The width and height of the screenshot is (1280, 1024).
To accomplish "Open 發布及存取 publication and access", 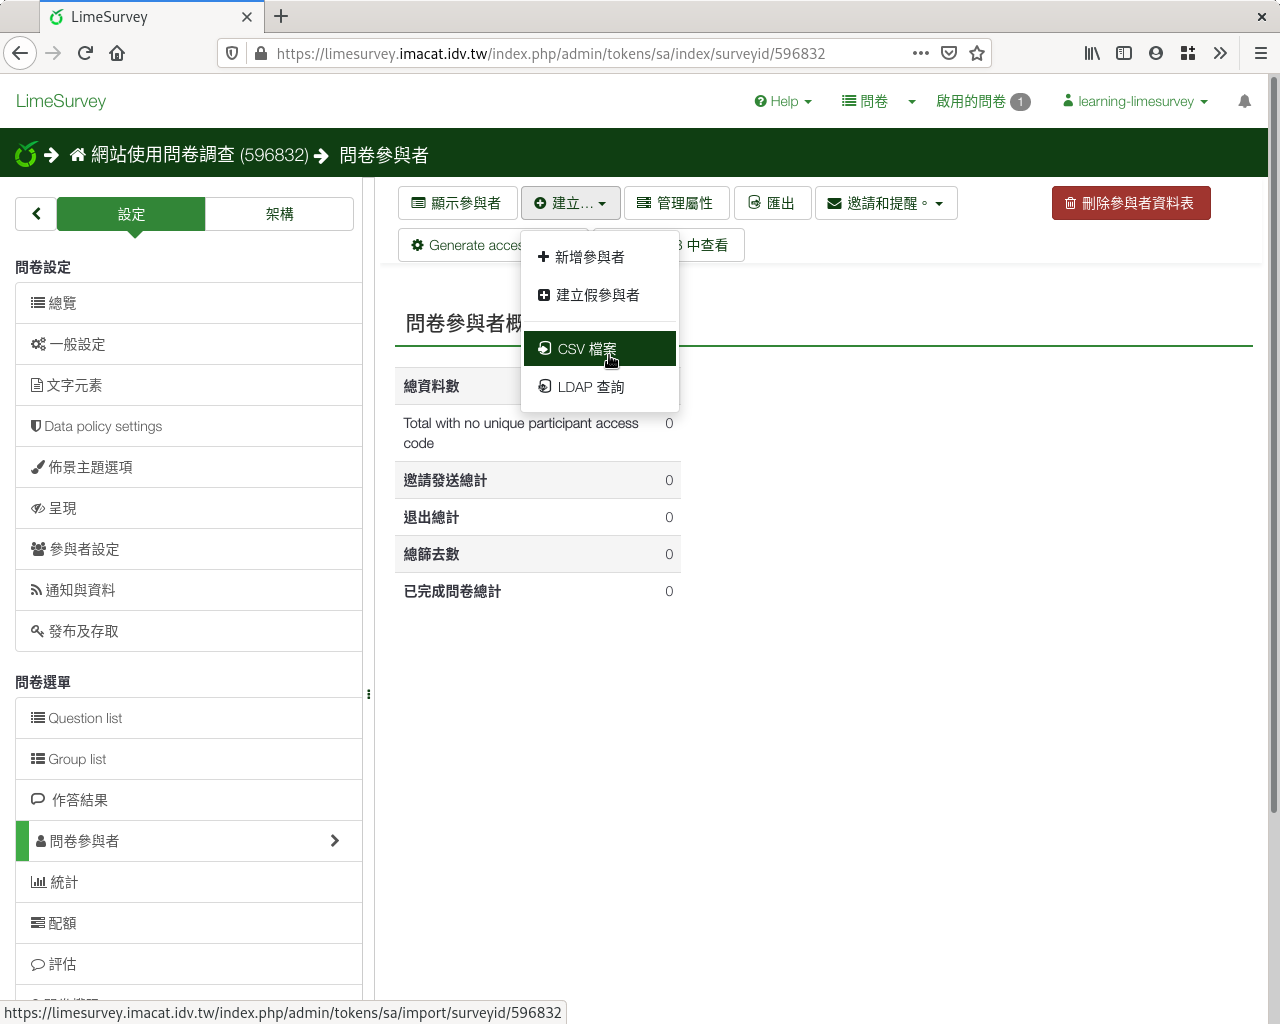I will [189, 631].
